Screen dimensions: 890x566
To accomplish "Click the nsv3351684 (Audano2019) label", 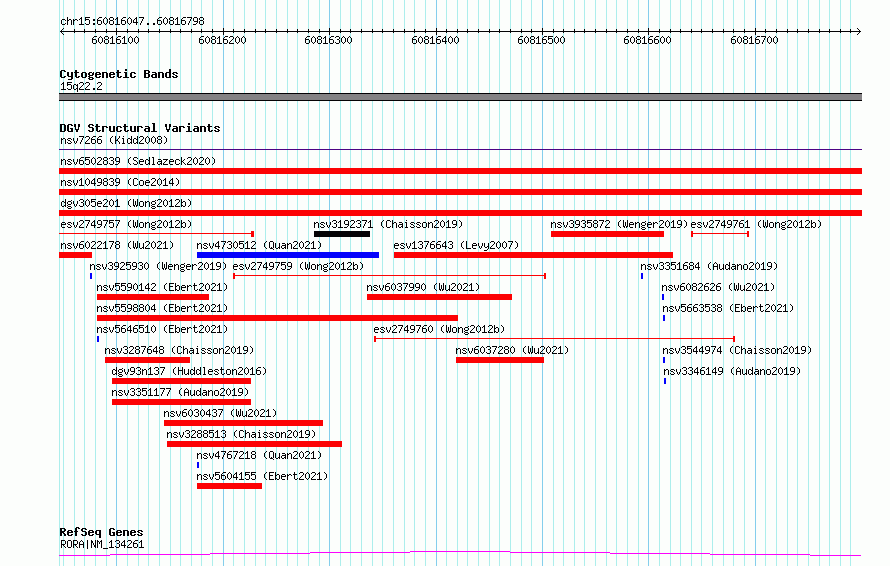I will tap(709, 266).
